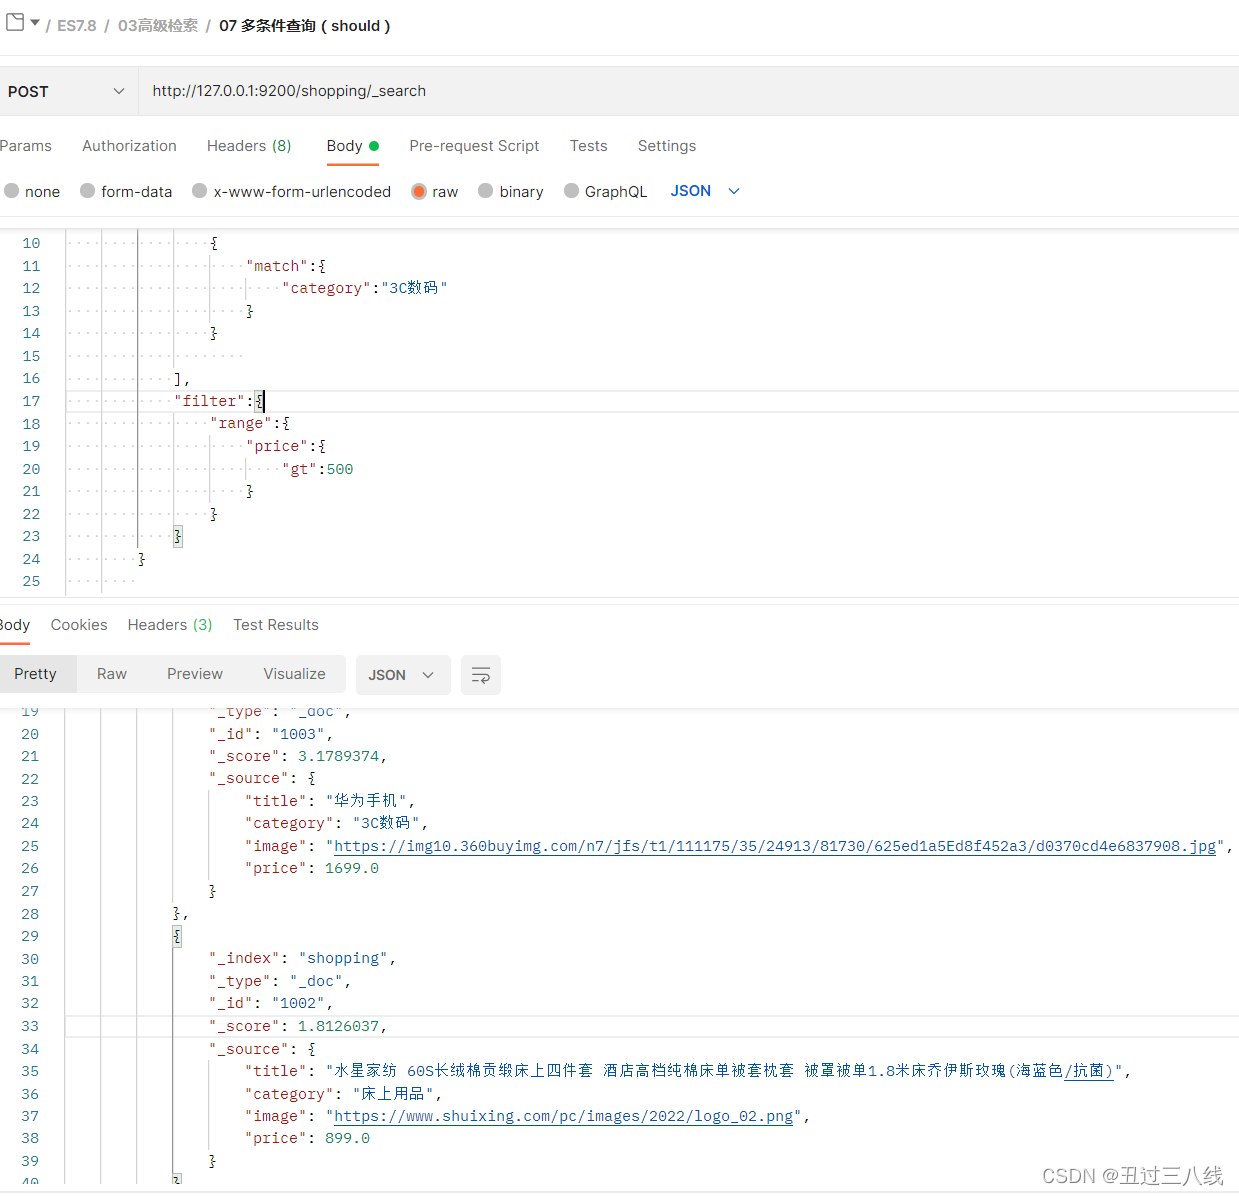The image size is (1239, 1196).
Task: Click the request name 07 多条件查询 ( should )
Action: [x=305, y=26]
